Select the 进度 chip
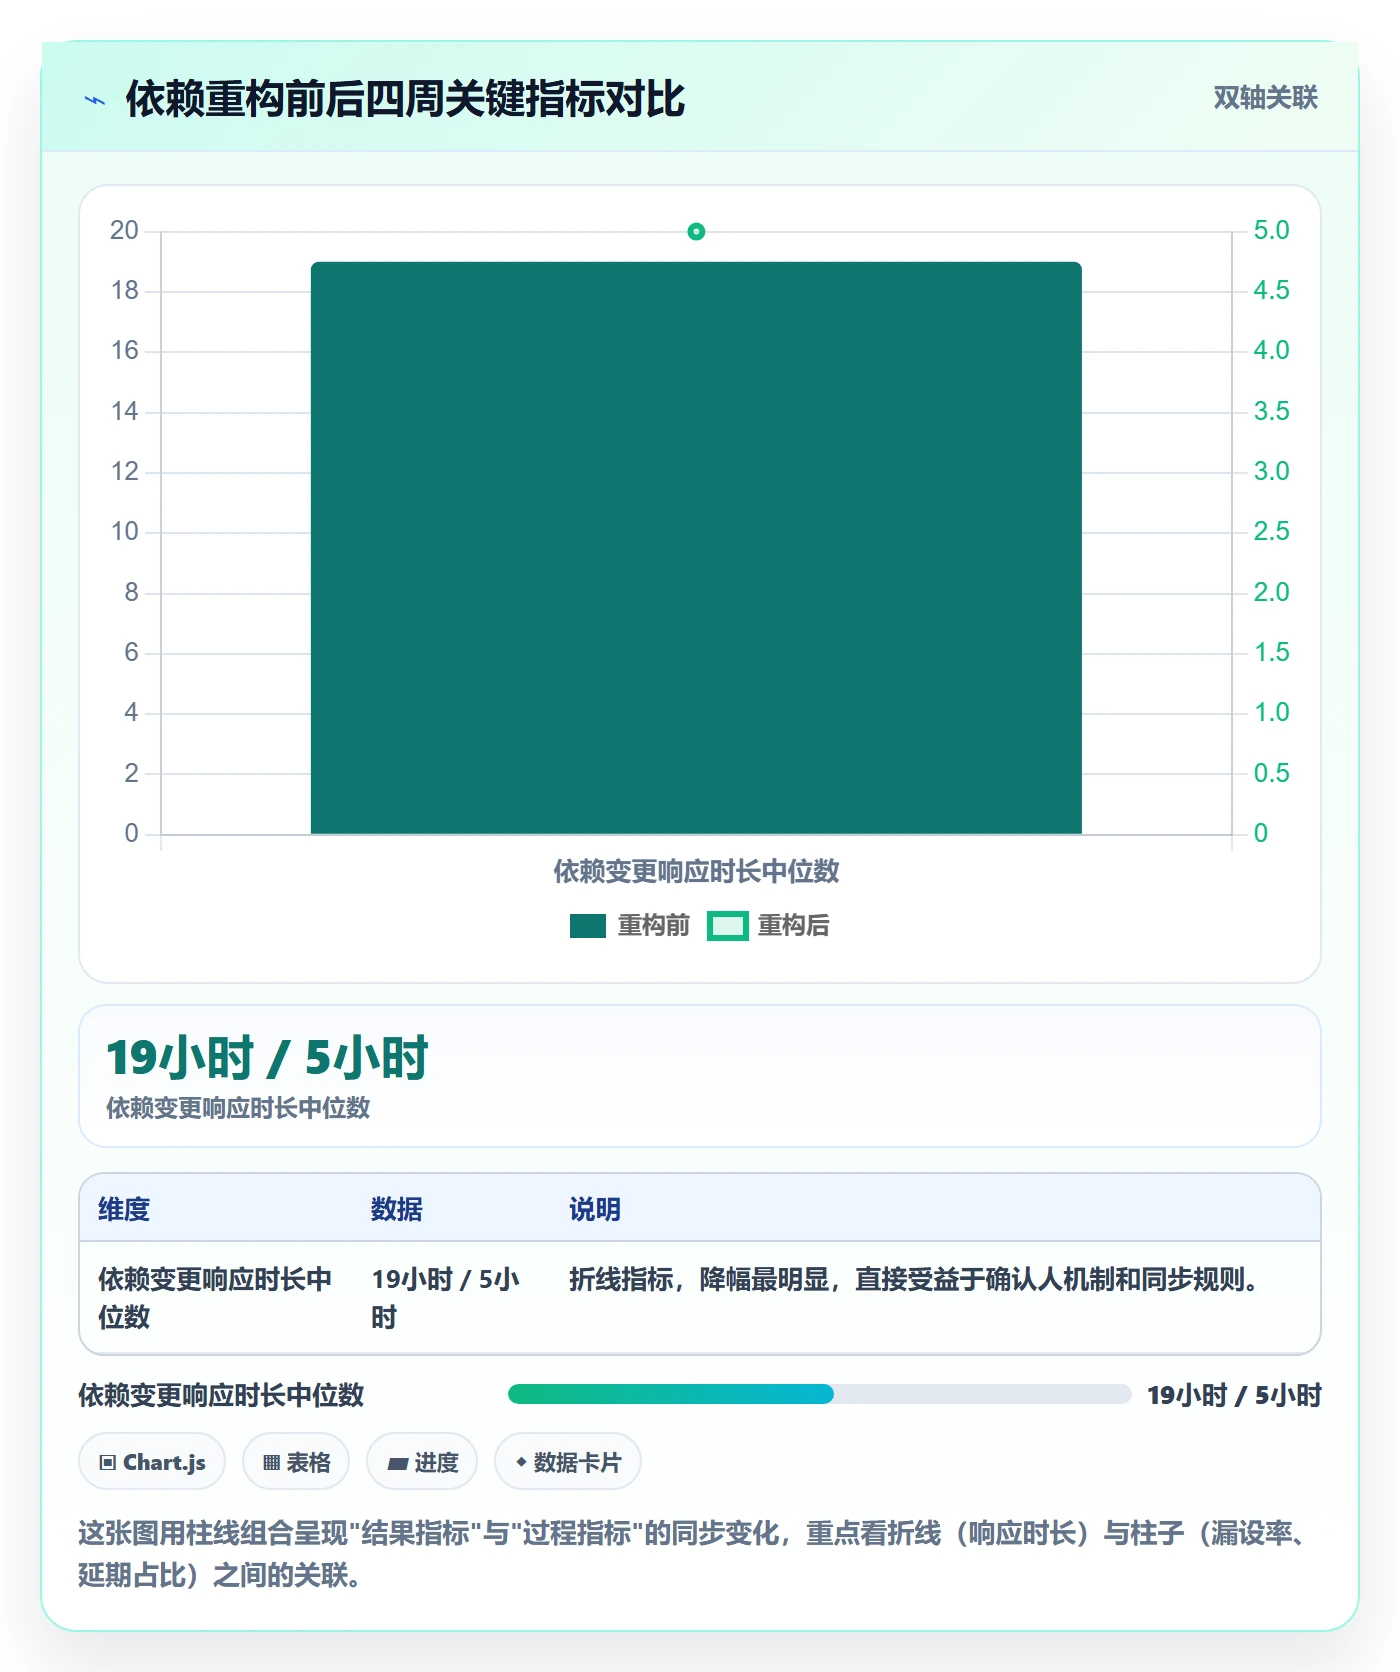 pyautogui.click(x=422, y=1462)
